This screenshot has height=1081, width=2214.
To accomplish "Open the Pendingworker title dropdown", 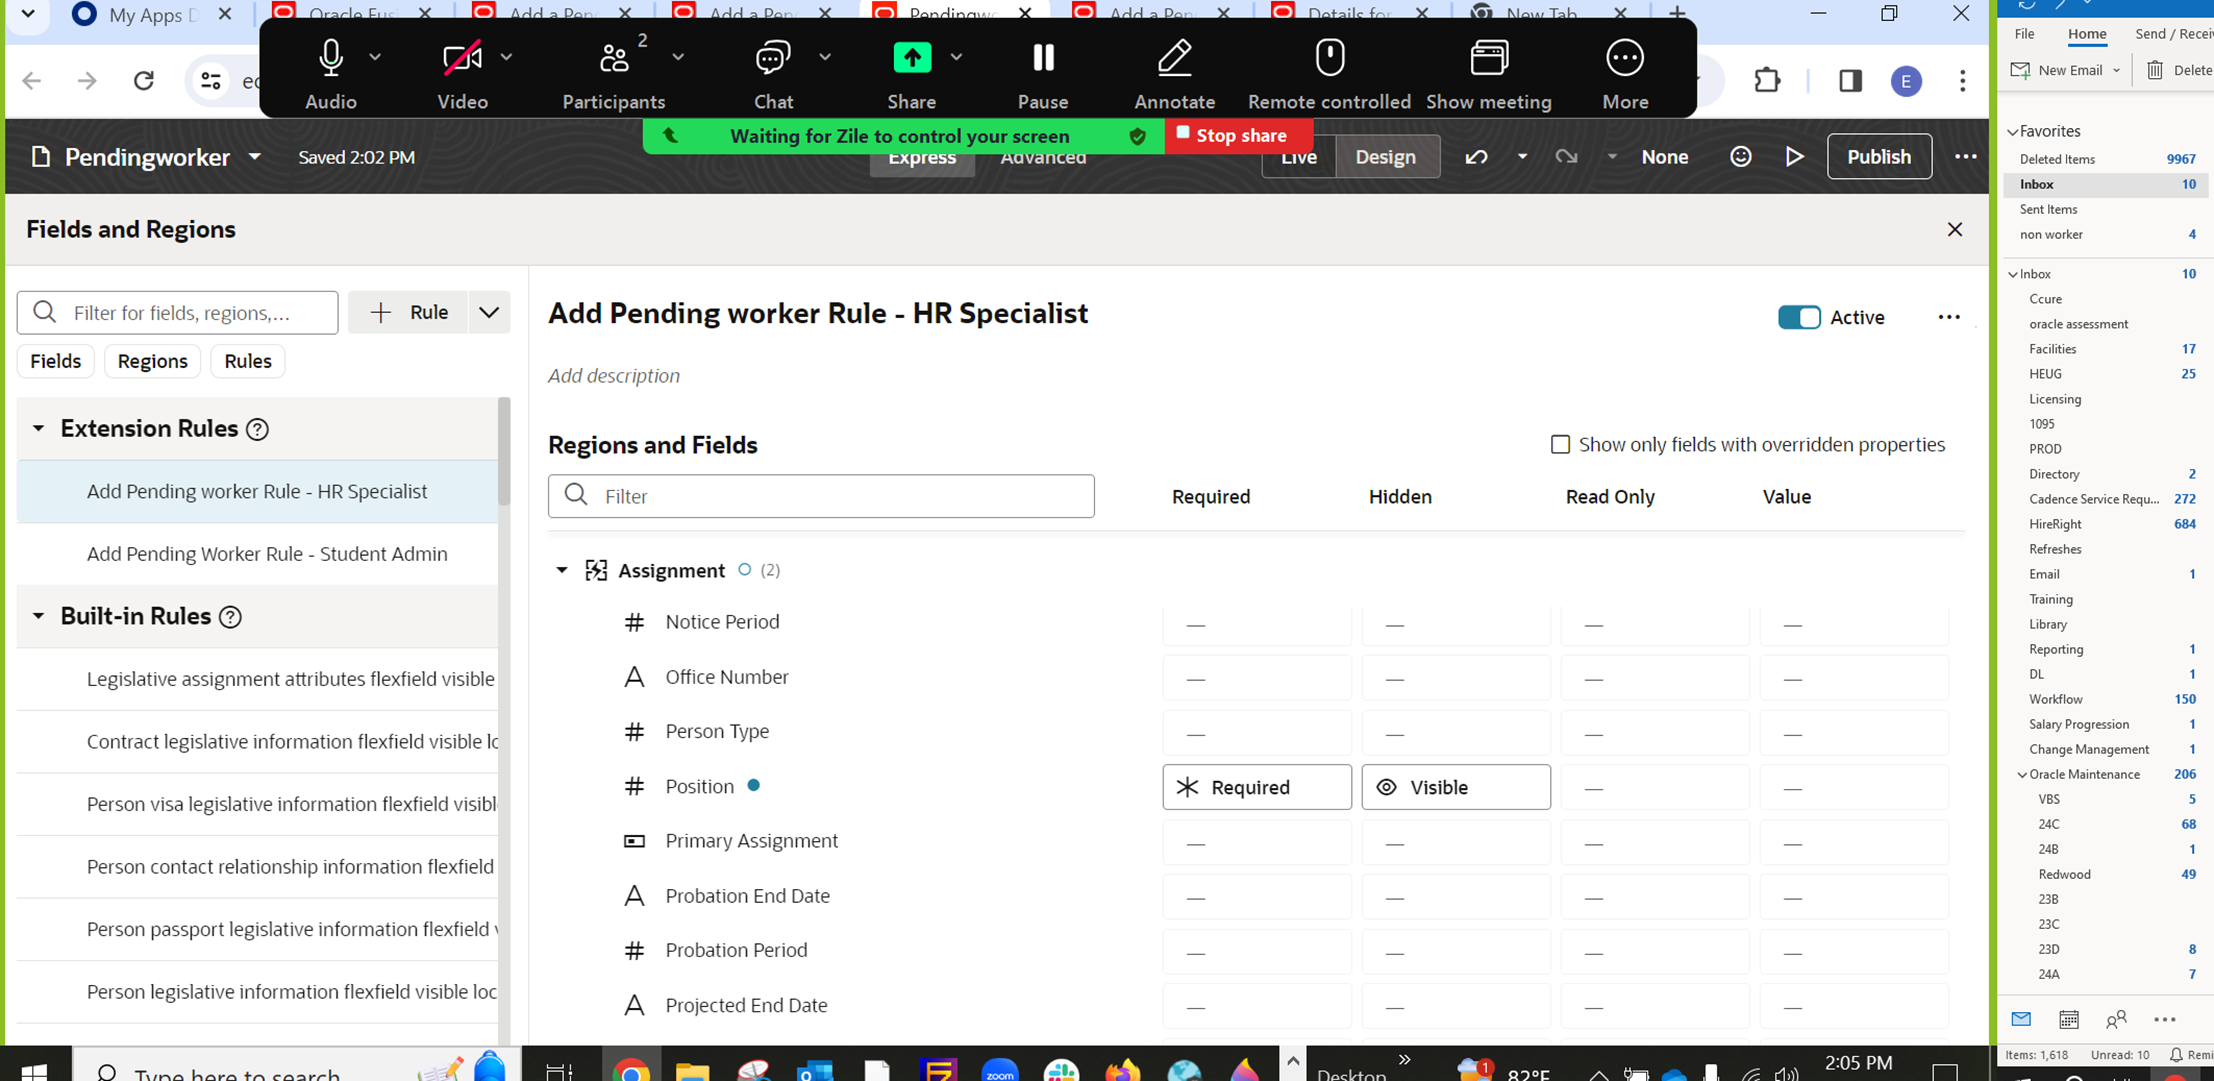I will (x=255, y=157).
